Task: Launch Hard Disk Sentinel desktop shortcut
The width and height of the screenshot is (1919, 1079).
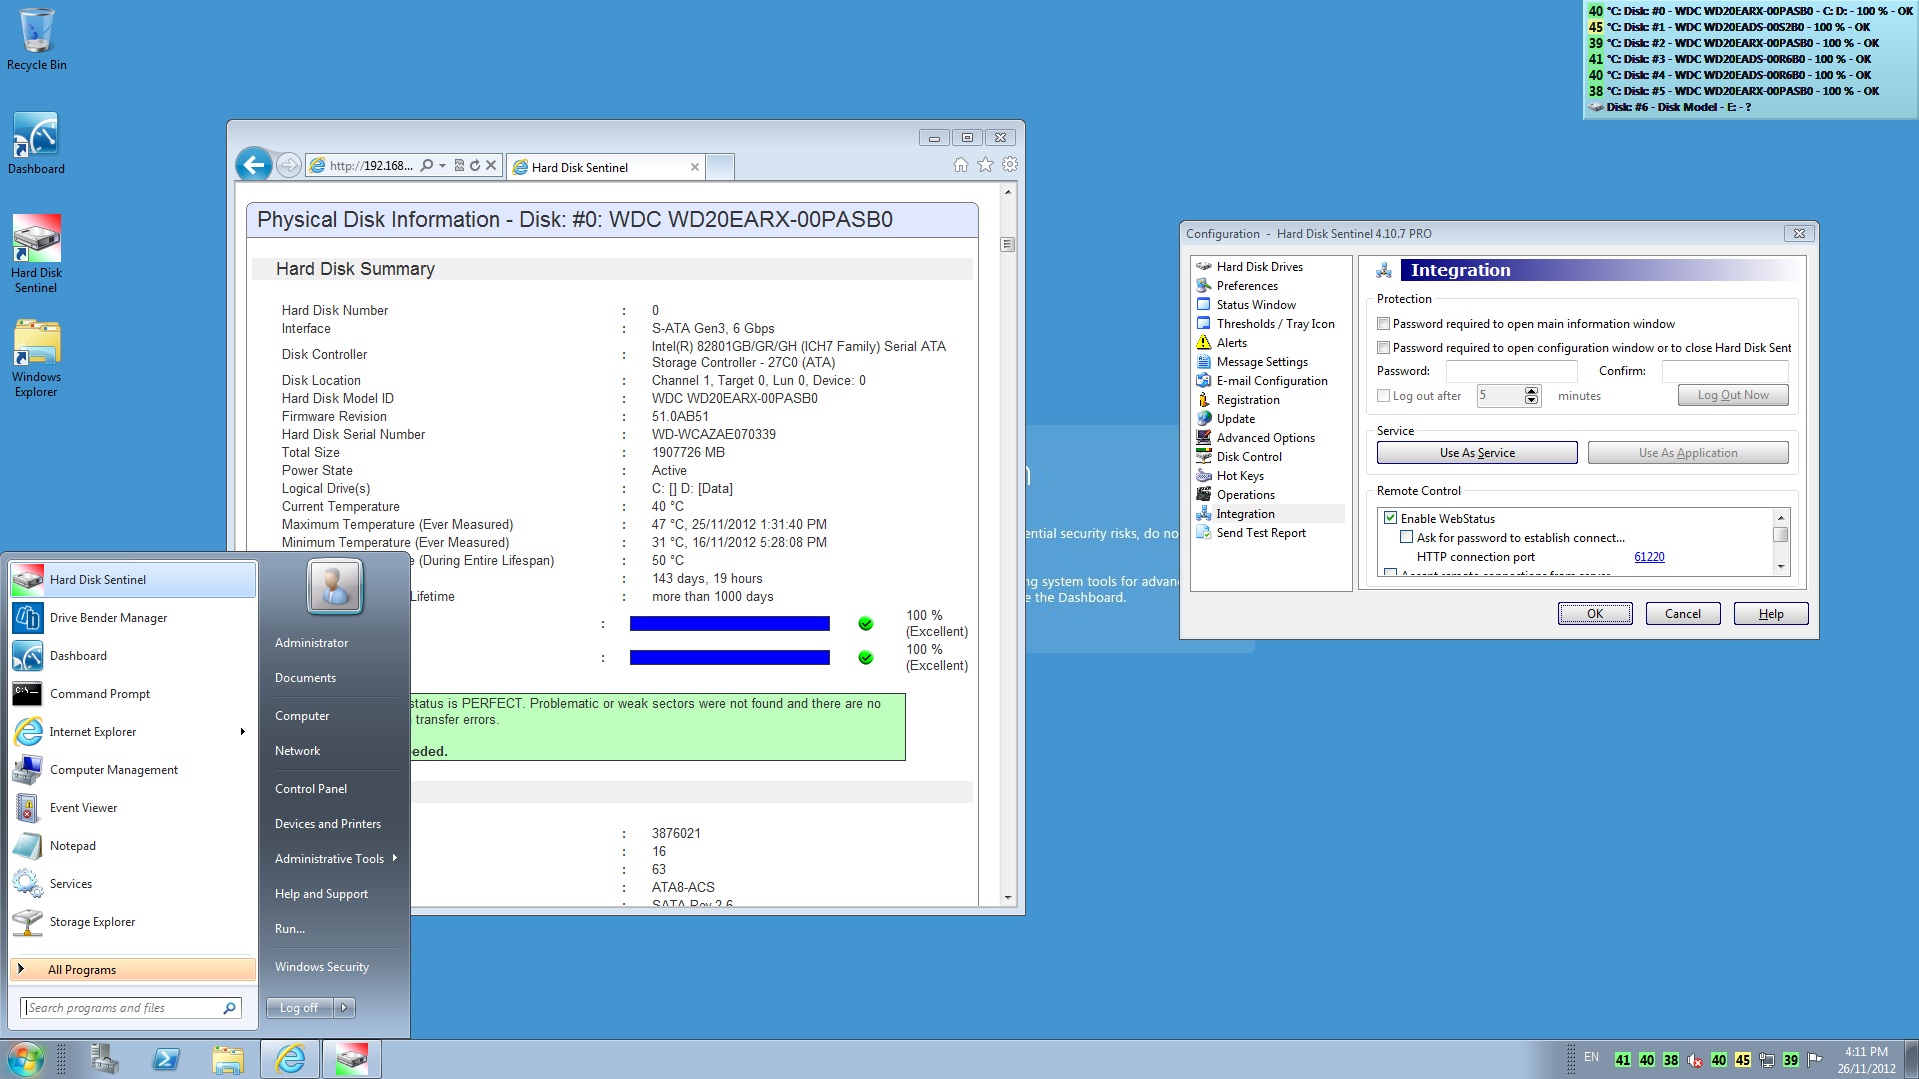Action: click(36, 254)
